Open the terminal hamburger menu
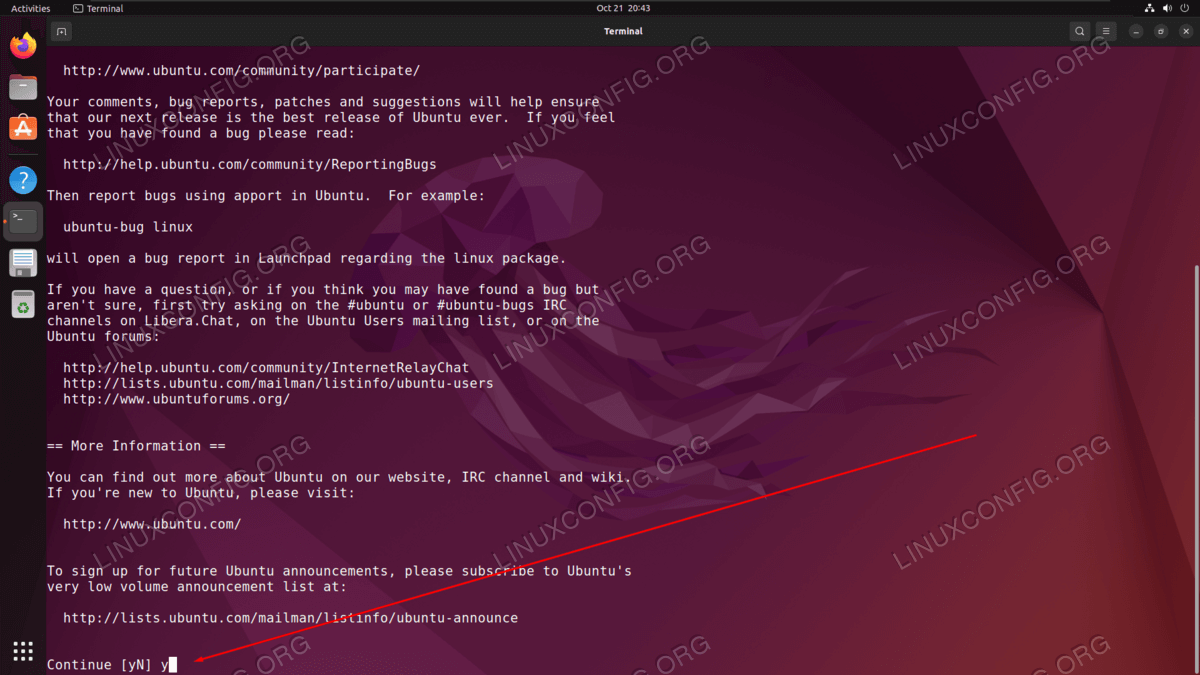The width and height of the screenshot is (1200, 675). point(1105,32)
